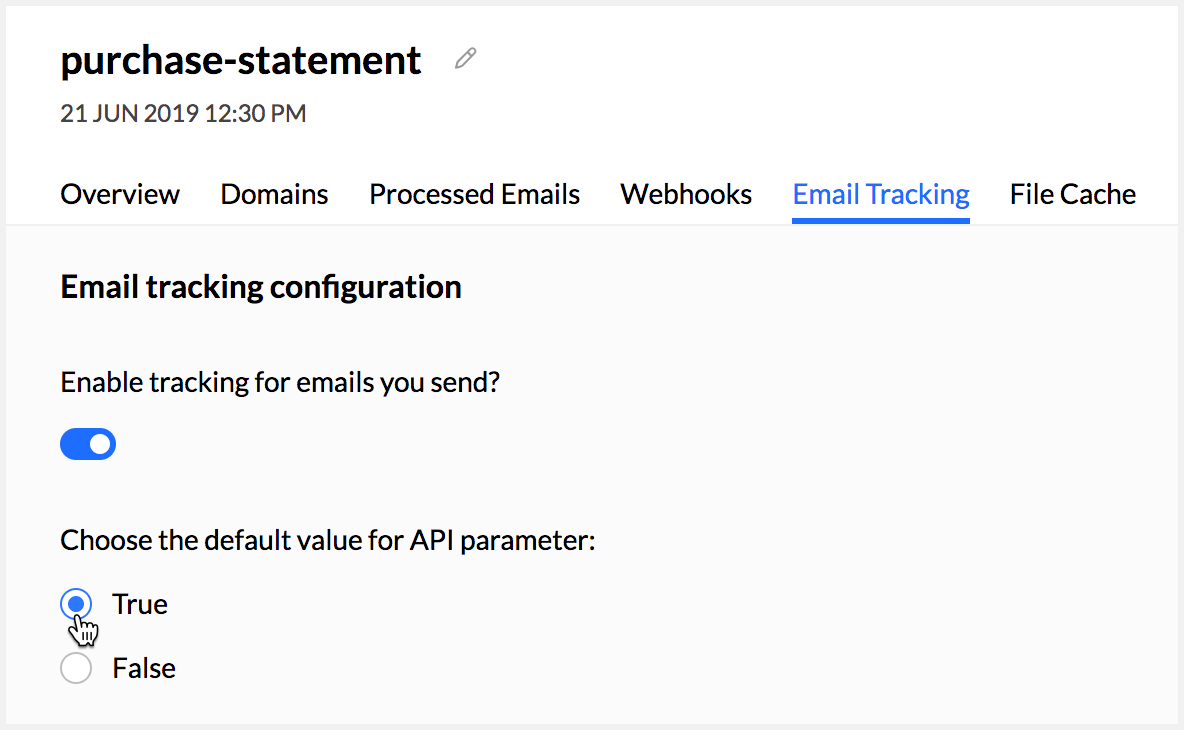This screenshot has width=1184, height=730.
Task: Go to the Processed Emails tab
Action: (x=474, y=195)
